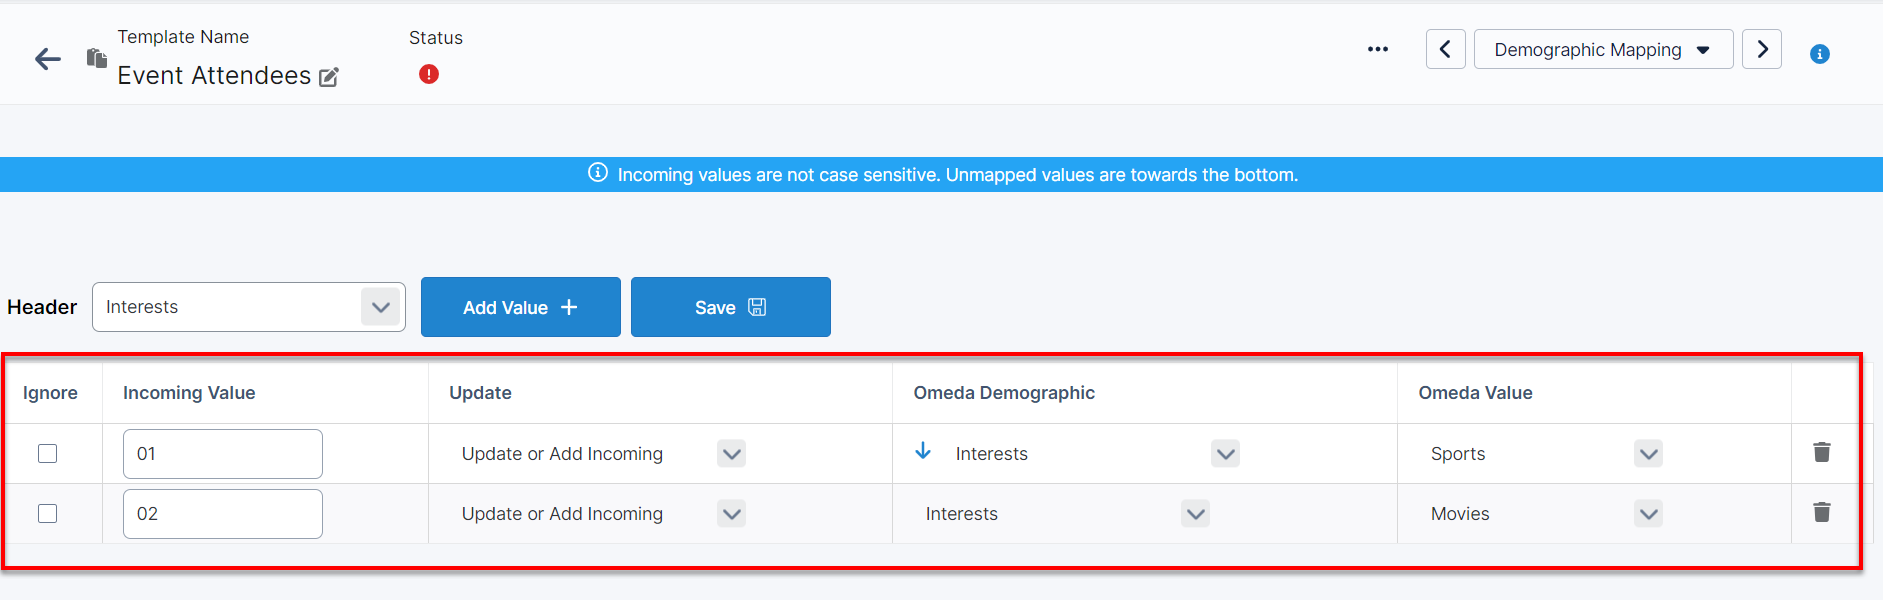Image resolution: width=1883 pixels, height=600 pixels.
Task: Click the Add Value button
Action: point(520,307)
